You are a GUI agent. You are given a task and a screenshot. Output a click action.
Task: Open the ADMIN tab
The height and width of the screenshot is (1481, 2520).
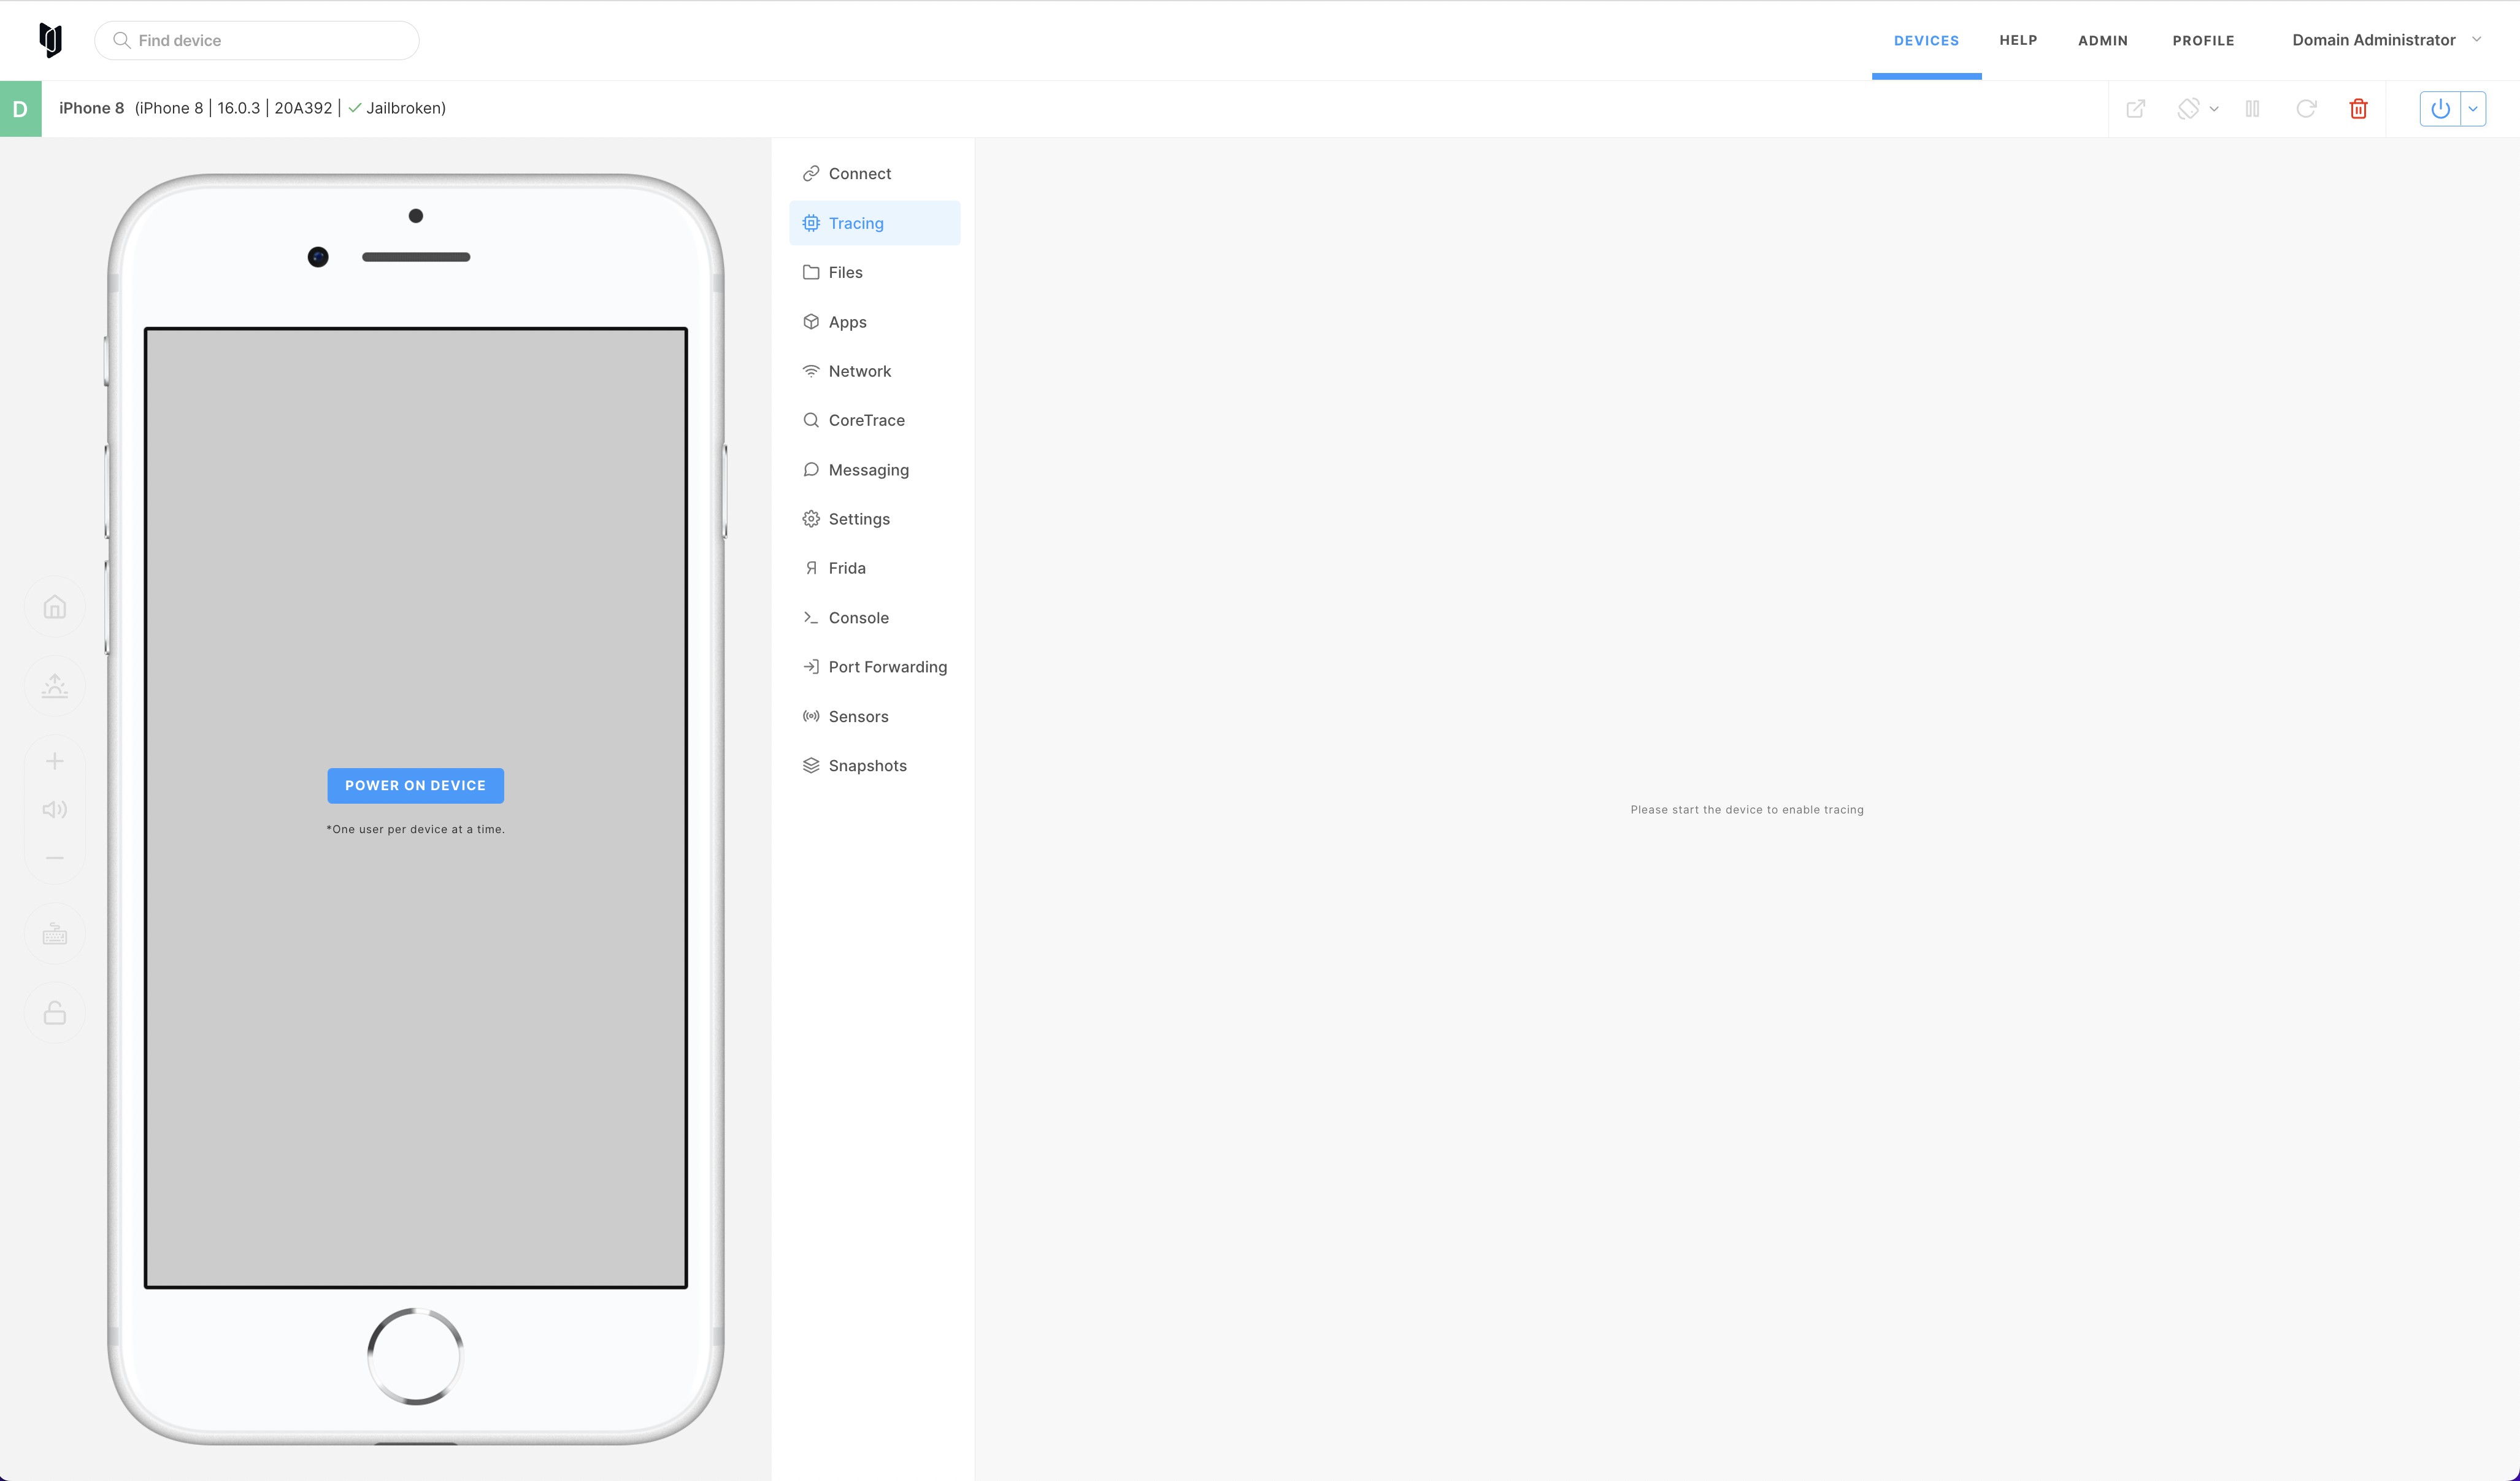click(x=2102, y=41)
